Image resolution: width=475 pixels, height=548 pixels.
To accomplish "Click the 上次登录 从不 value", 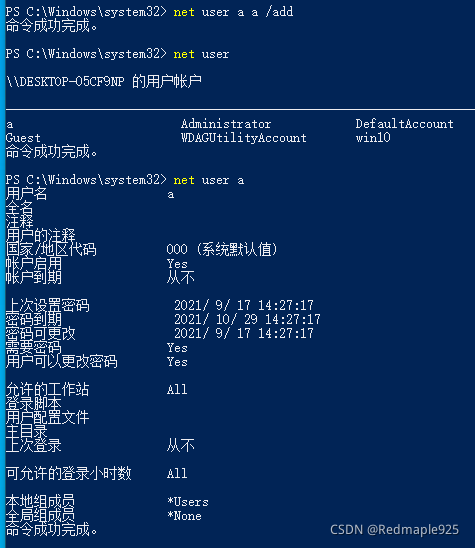I will 180,446.
